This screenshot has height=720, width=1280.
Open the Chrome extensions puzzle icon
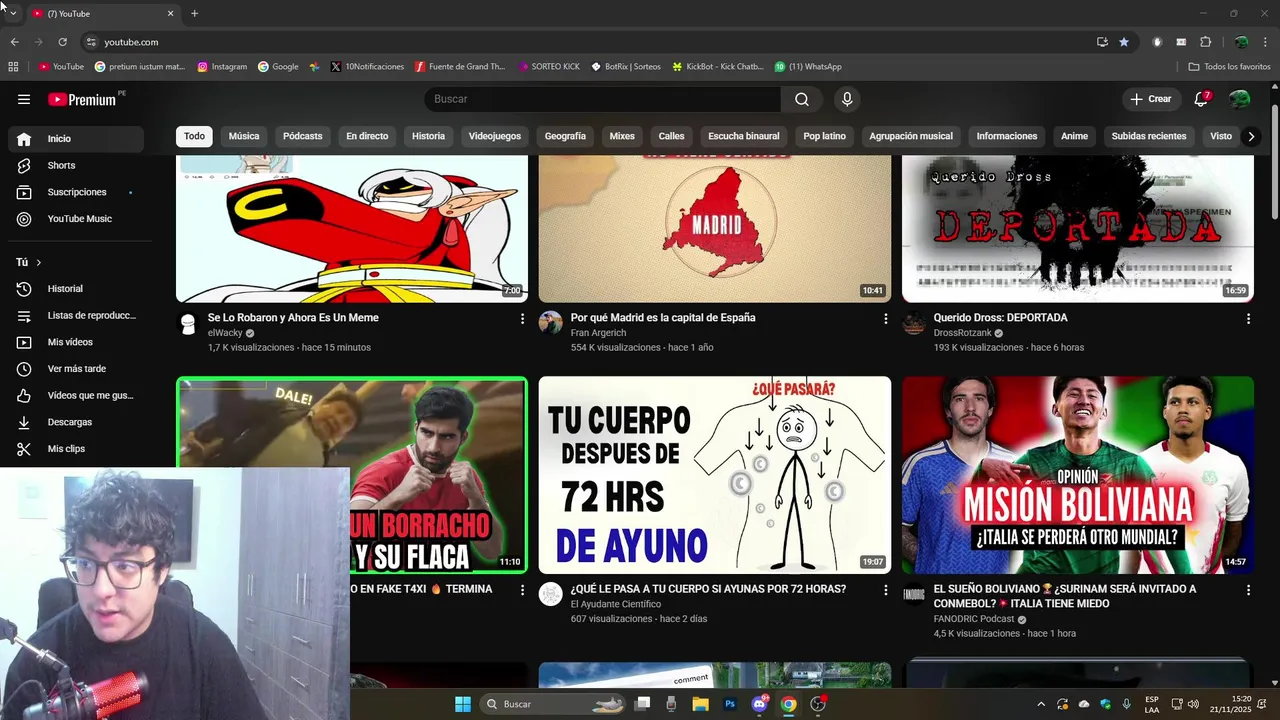click(1205, 42)
